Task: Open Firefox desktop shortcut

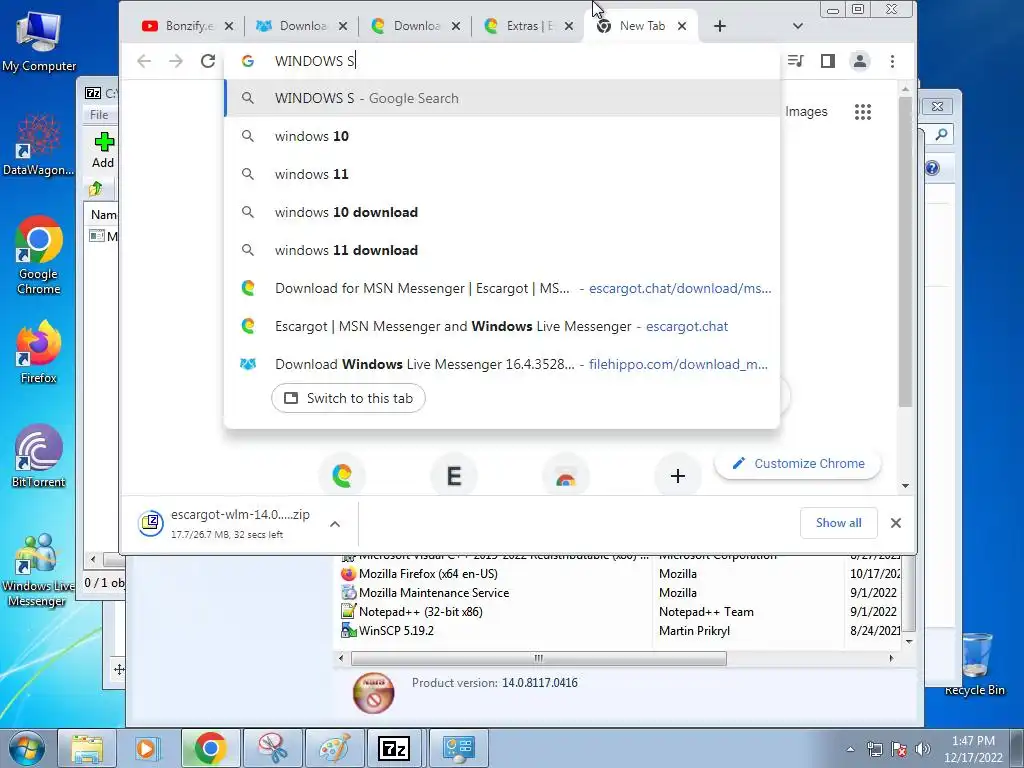Action: click(38, 351)
